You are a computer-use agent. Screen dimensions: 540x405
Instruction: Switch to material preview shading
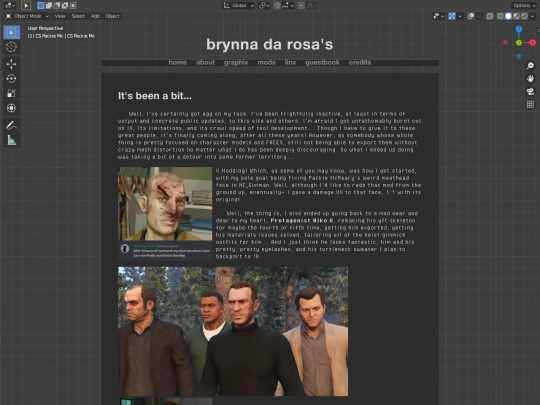tap(516, 16)
